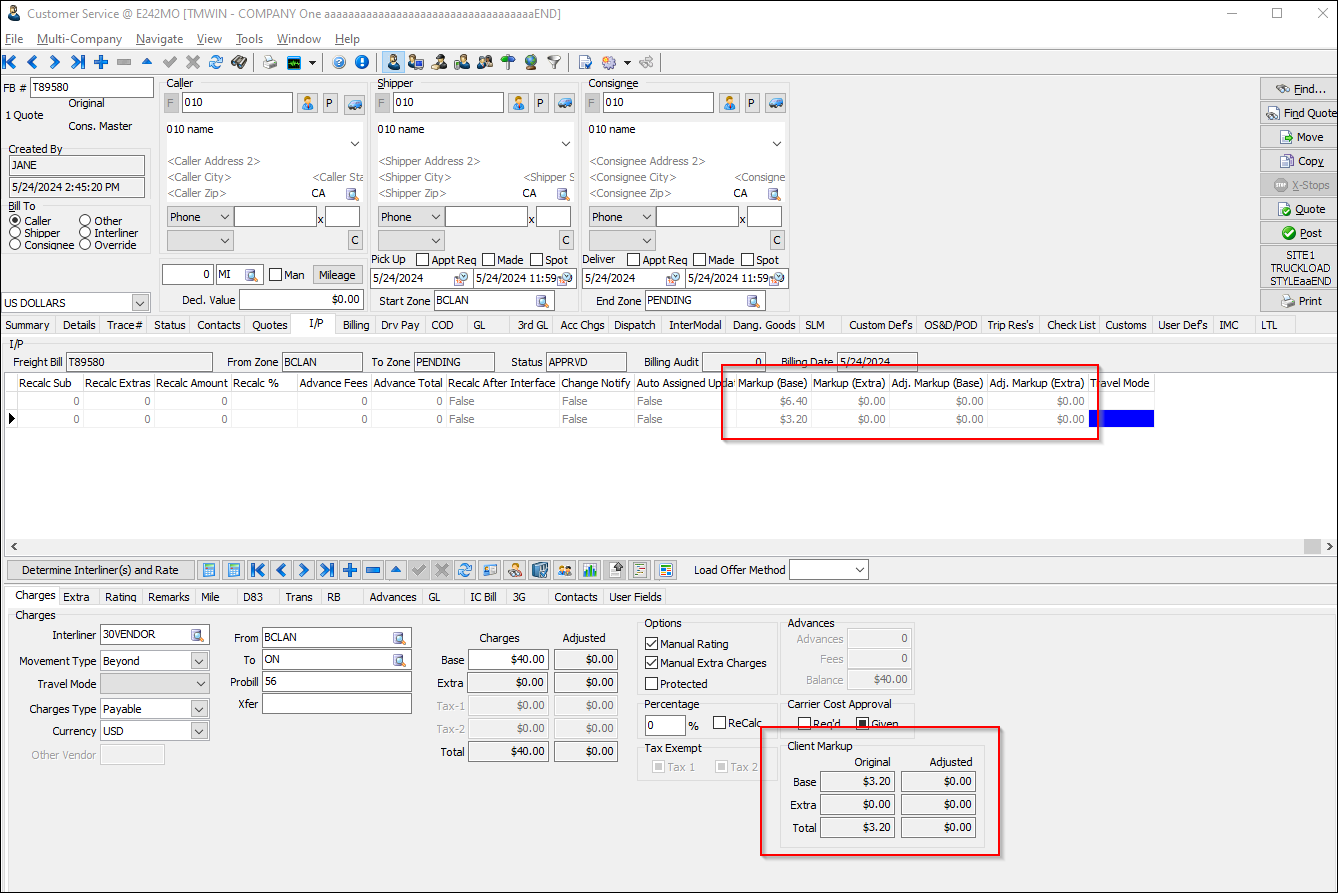Click the Find Quote button

(1298, 113)
